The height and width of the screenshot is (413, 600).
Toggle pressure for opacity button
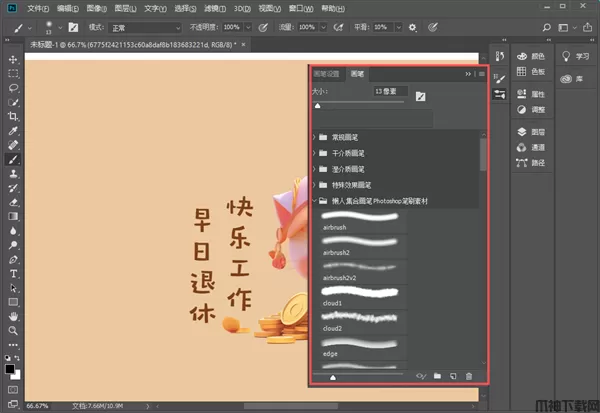tap(263, 27)
